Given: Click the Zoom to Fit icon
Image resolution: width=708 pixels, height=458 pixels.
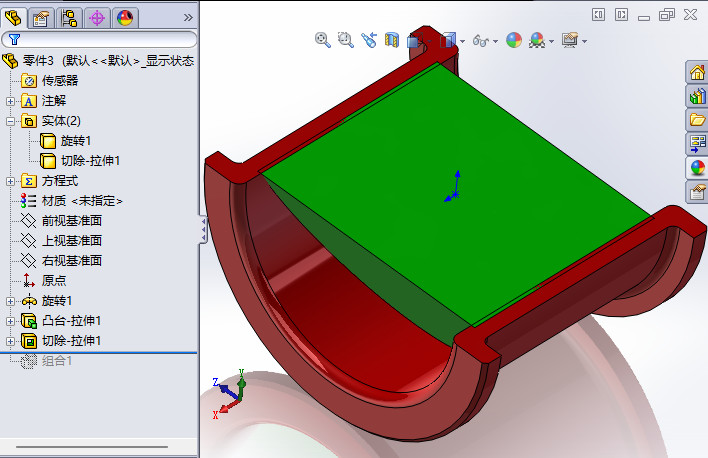Looking at the screenshot, I should coord(322,40).
